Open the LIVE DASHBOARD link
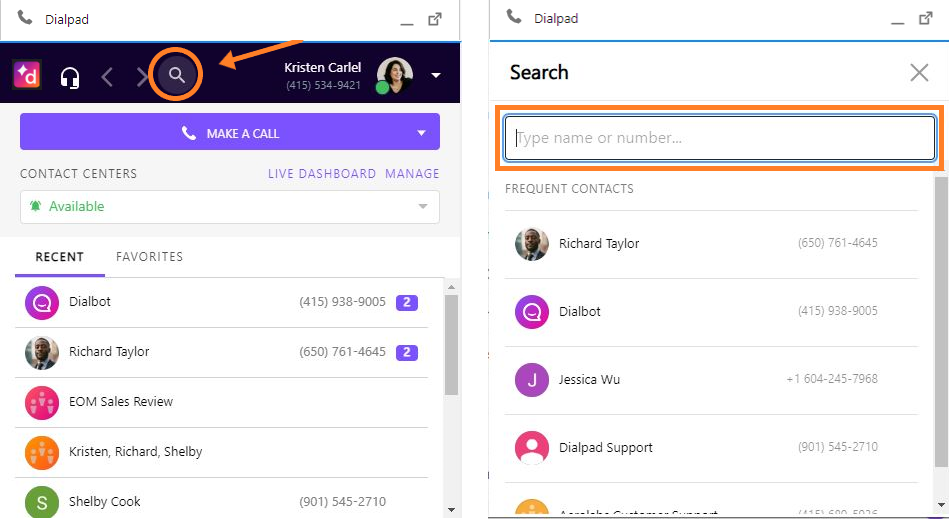The image size is (949, 519). click(322, 174)
